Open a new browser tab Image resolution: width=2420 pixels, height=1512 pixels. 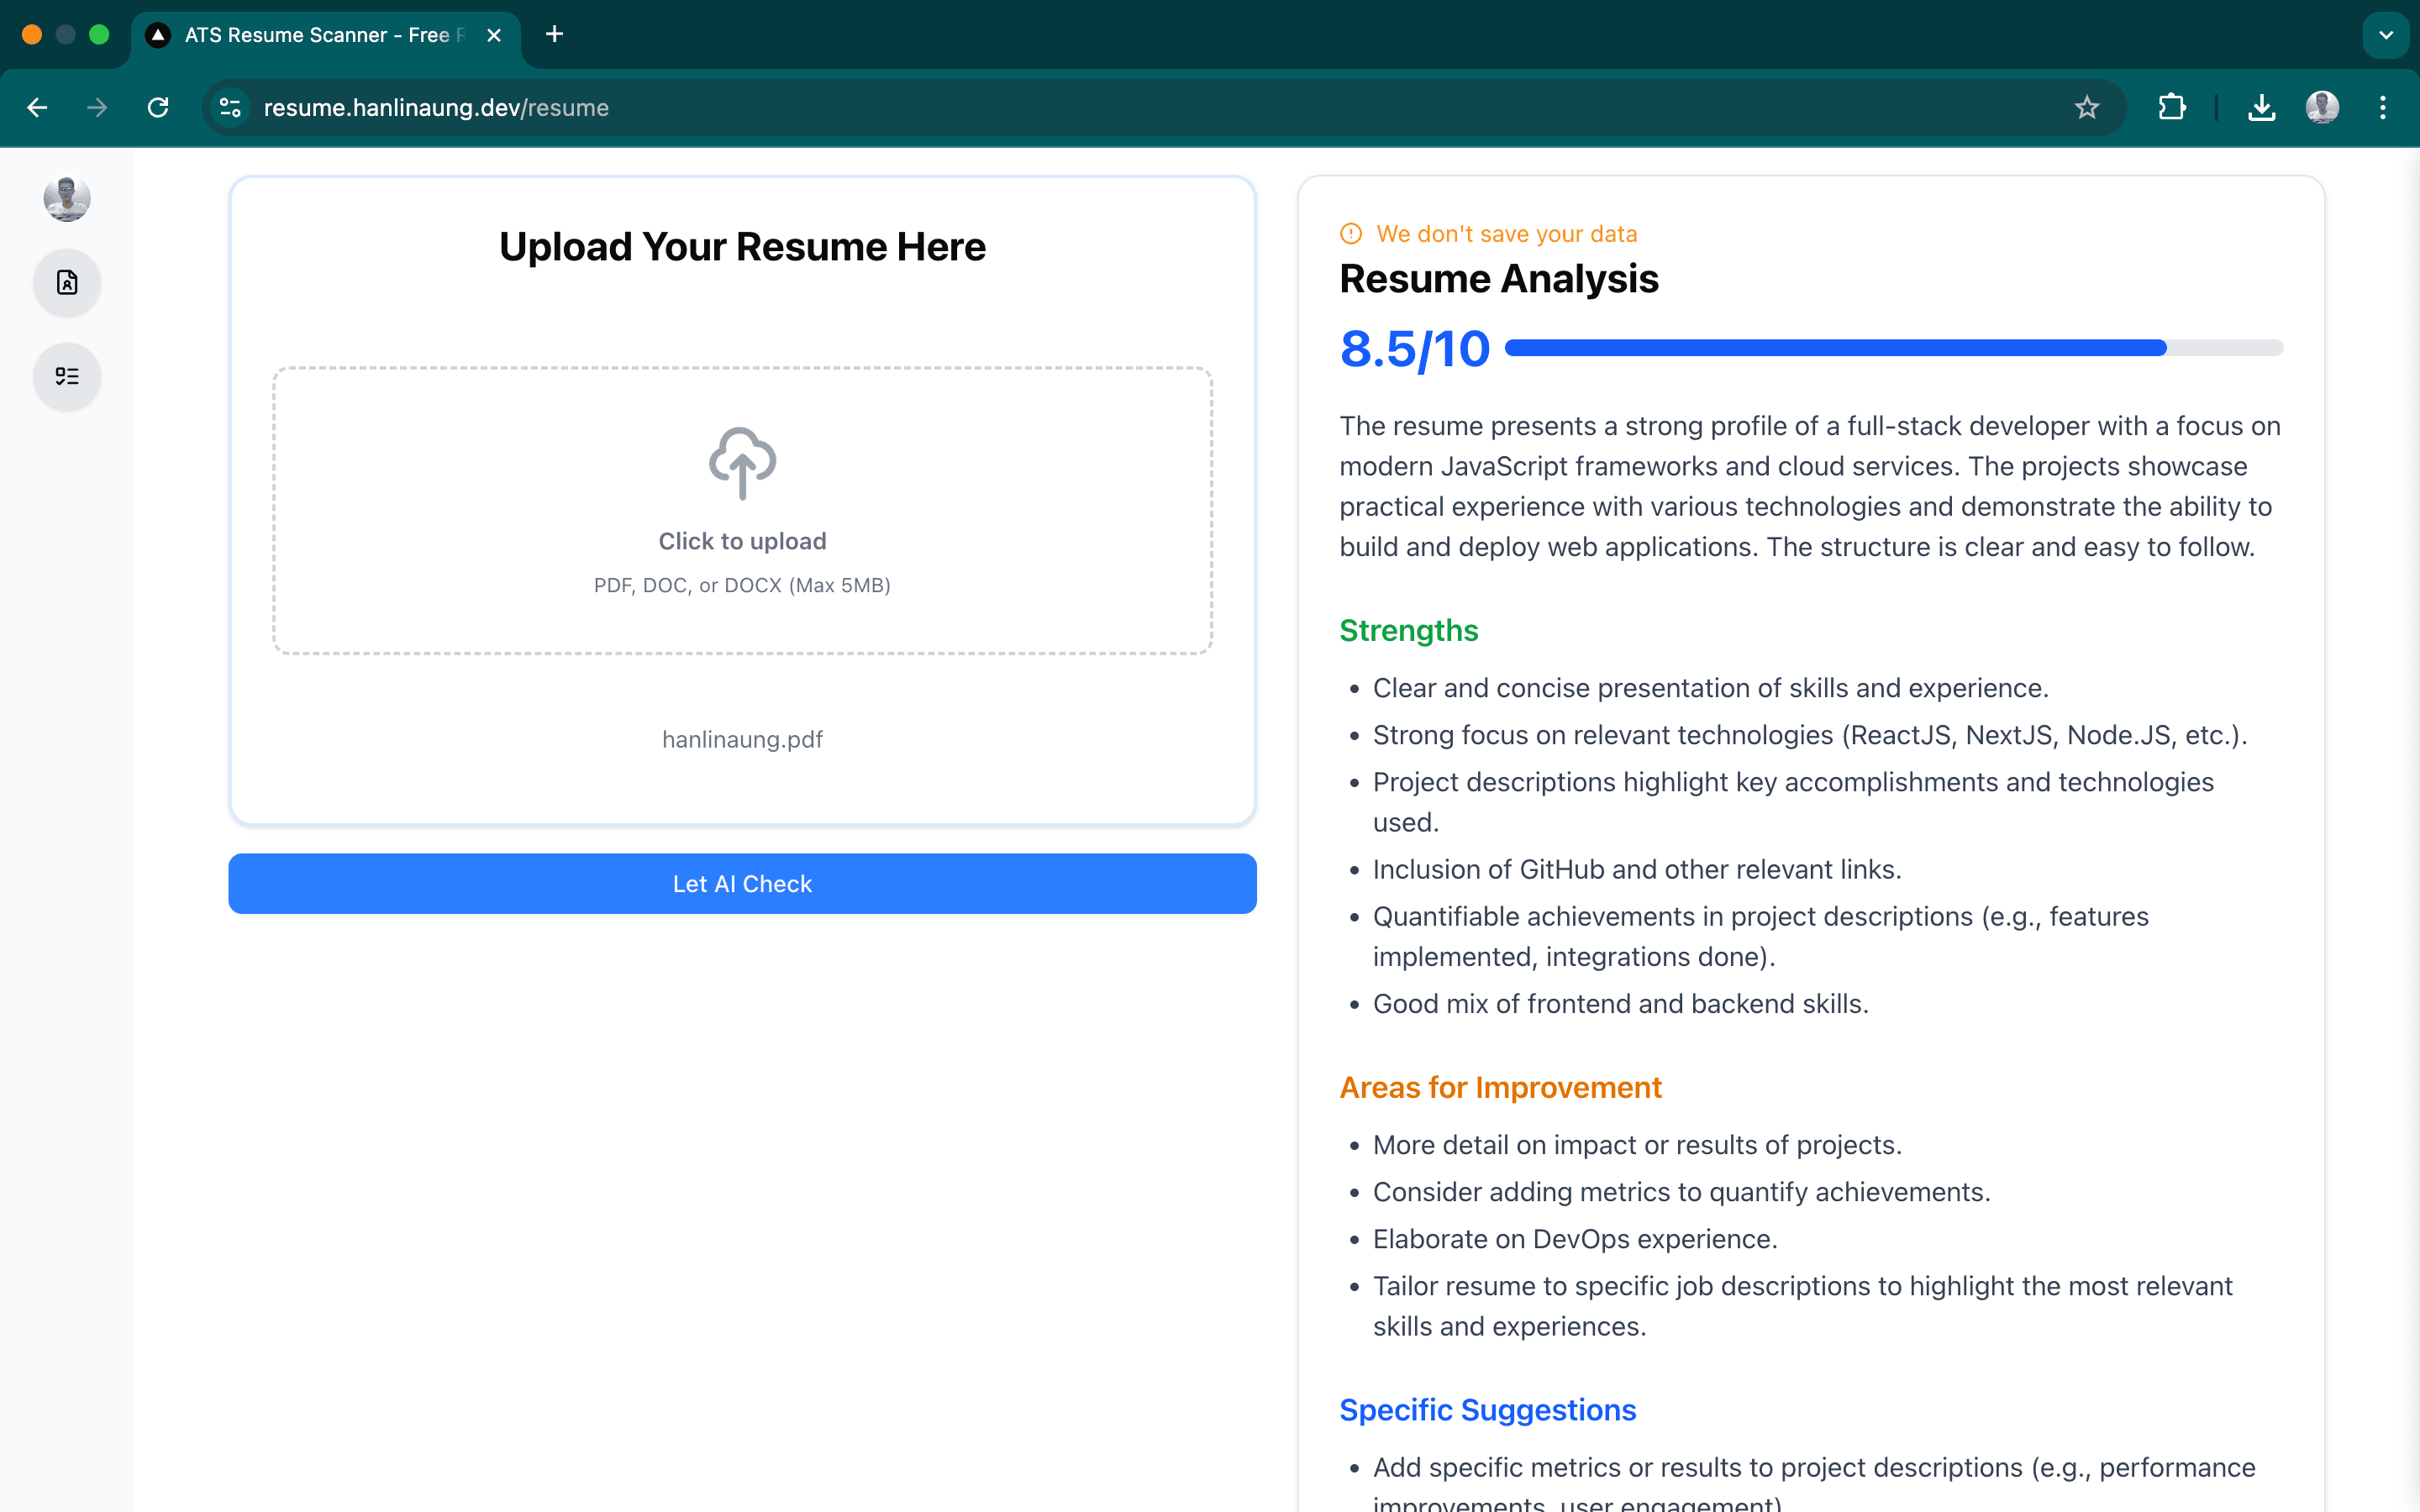click(x=553, y=34)
